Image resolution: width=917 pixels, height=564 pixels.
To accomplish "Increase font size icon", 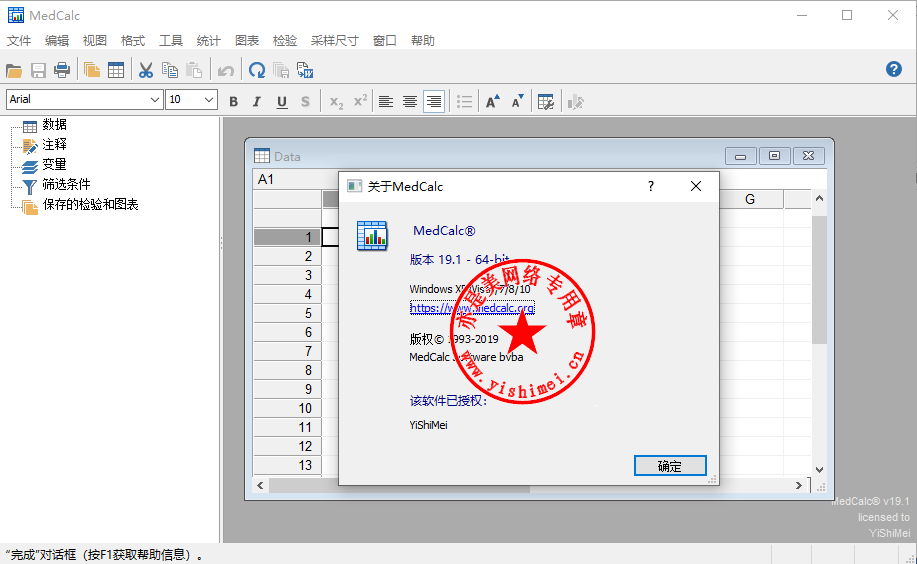I will point(493,102).
